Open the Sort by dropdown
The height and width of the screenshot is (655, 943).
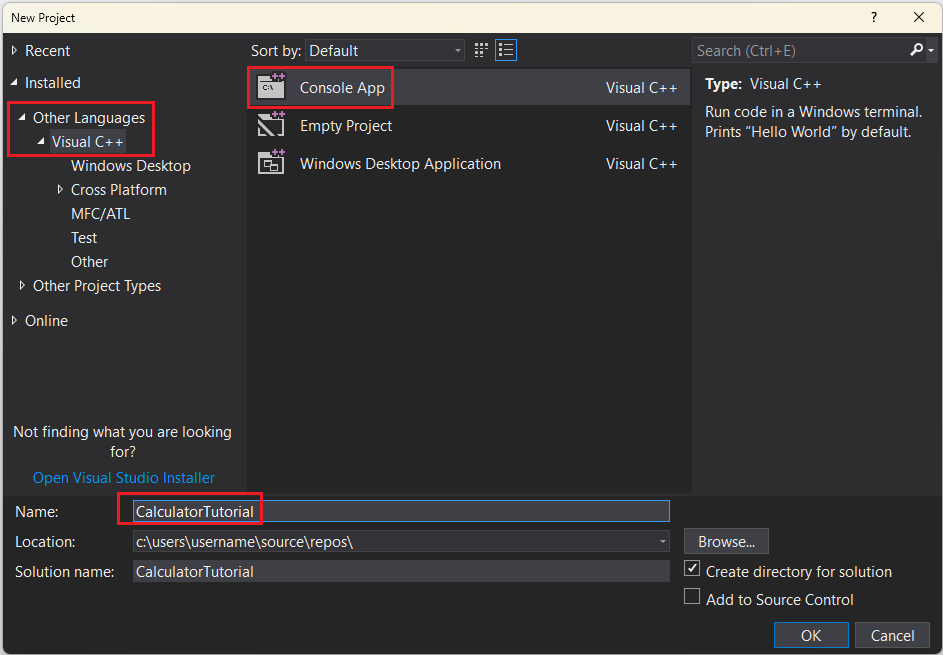click(x=456, y=49)
